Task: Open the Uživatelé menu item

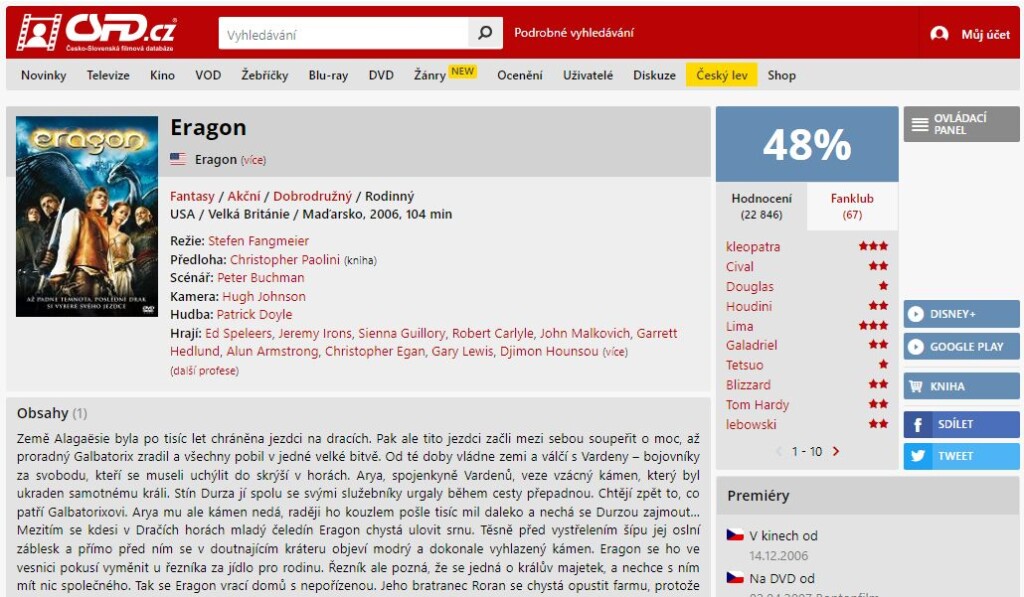Action: pos(588,75)
